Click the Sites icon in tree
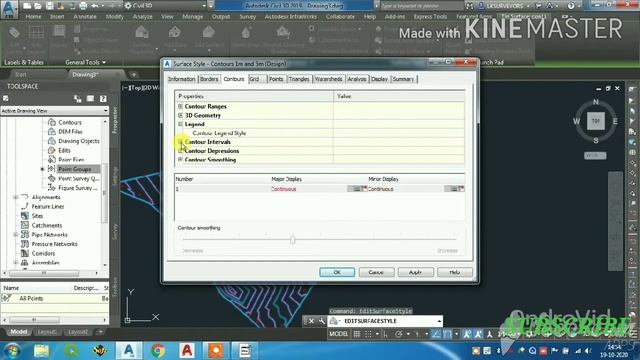This screenshot has width=640, height=360. 25,216
